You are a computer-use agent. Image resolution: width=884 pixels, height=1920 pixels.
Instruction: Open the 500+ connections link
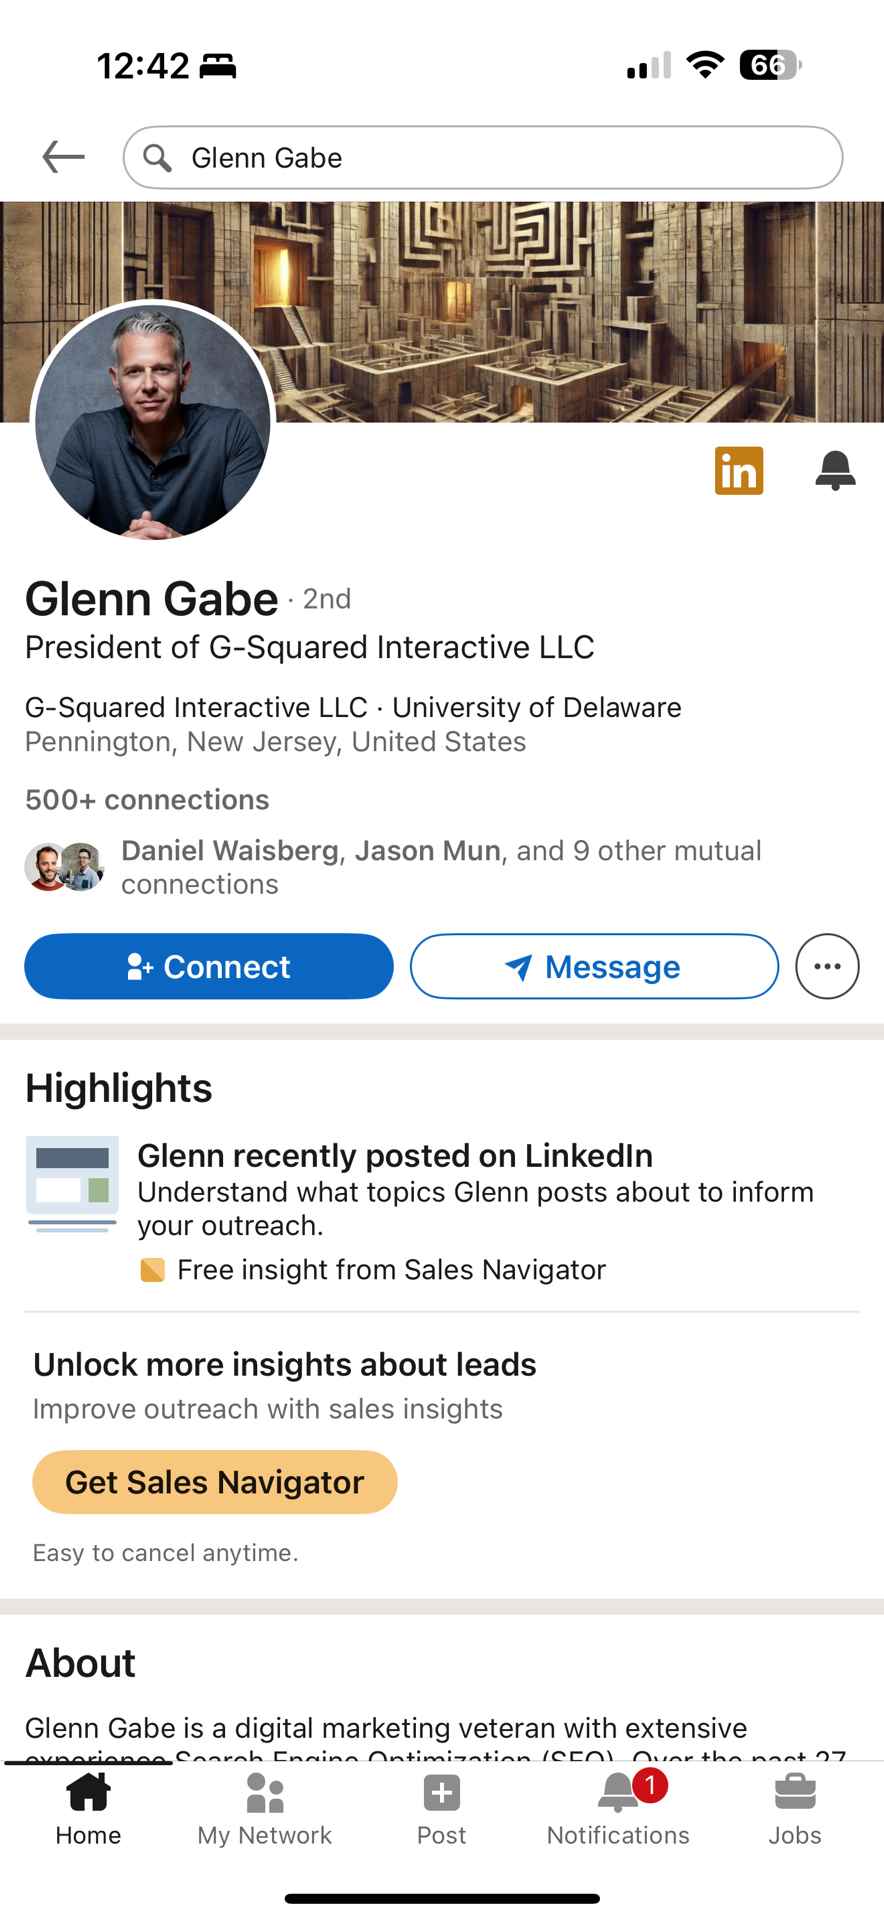(x=147, y=800)
